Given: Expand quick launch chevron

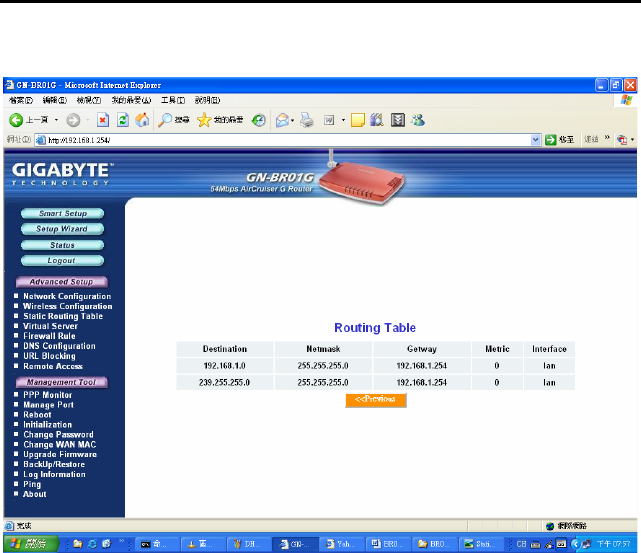Looking at the screenshot, I should pyautogui.click(x=121, y=541).
